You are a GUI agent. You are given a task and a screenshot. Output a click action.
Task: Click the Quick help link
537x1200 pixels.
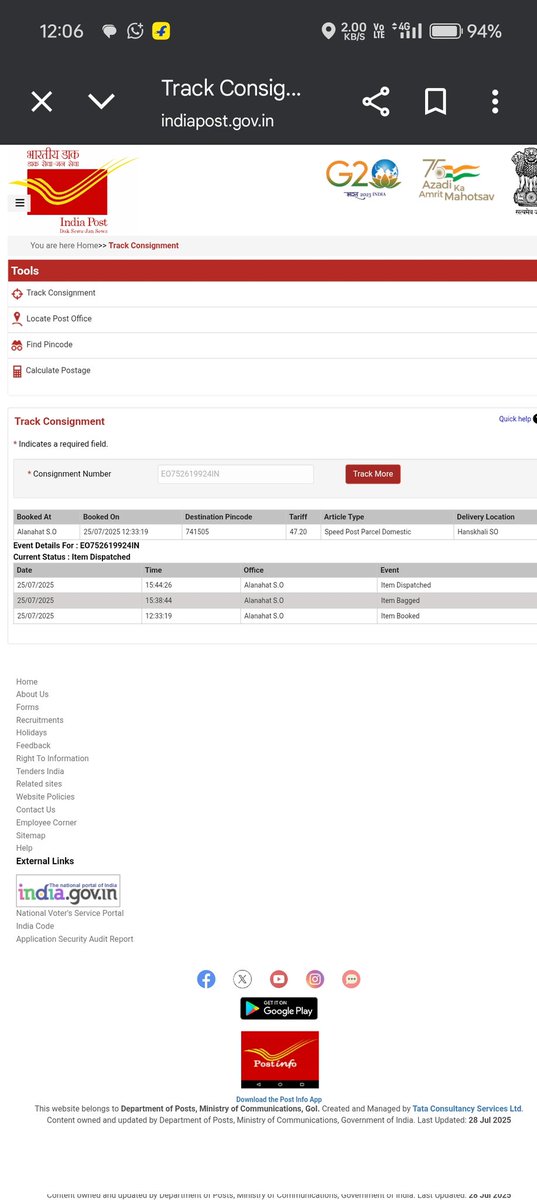pos(515,419)
